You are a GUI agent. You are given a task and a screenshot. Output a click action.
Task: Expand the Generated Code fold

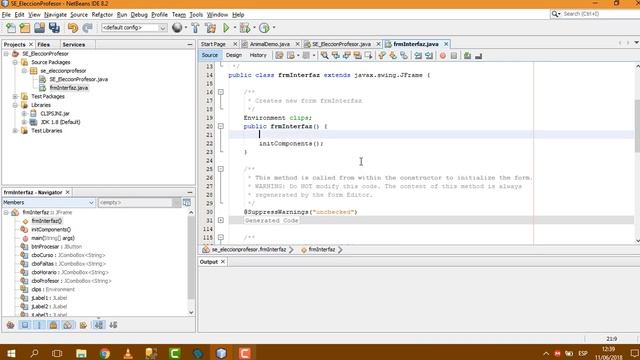pyautogui.click(x=221, y=220)
